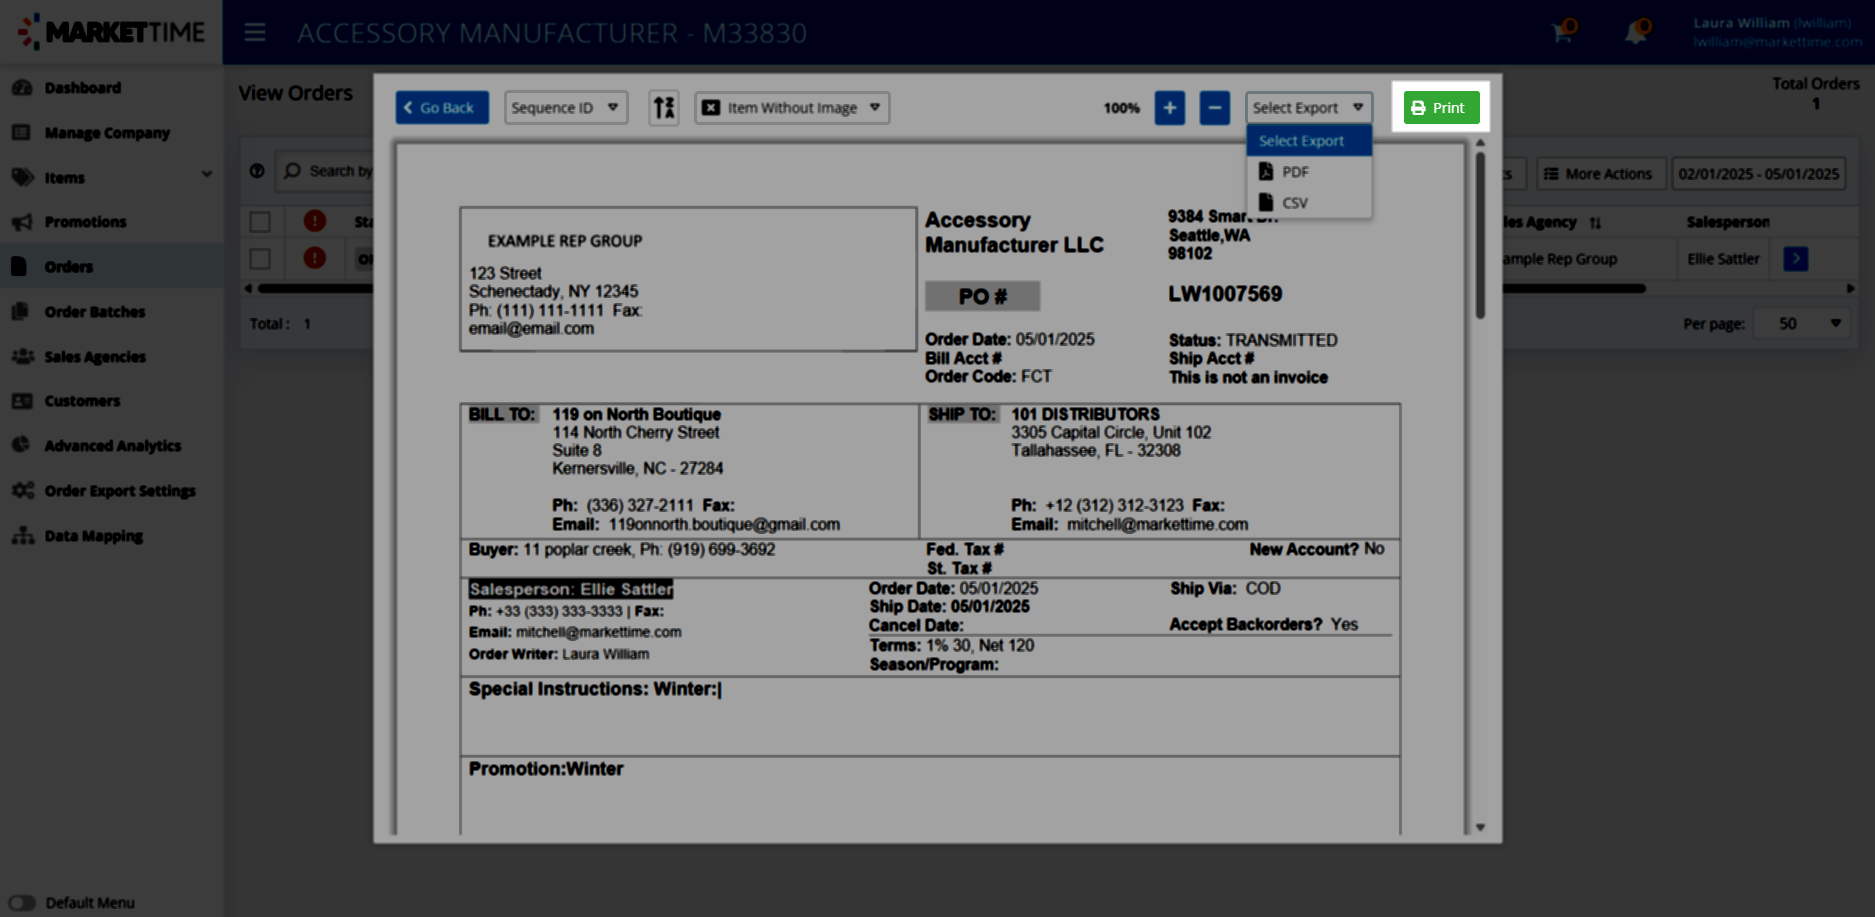The width and height of the screenshot is (1875, 917).
Task: Click the Customers card icon
Action: click(22, 401)
